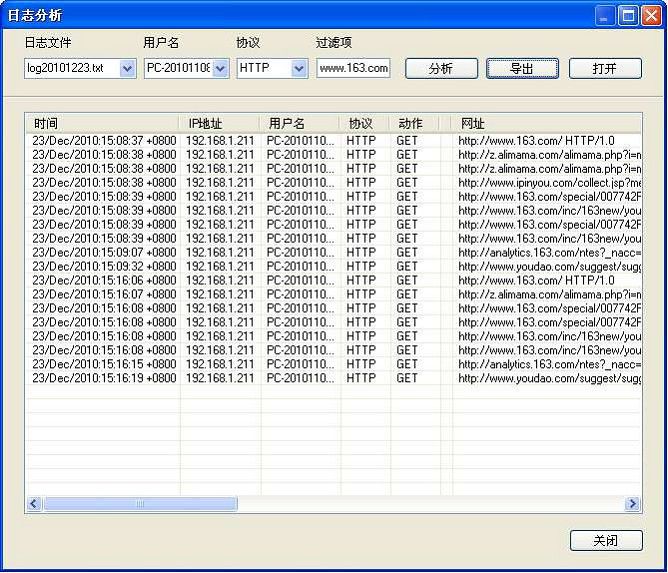Click the 打开 (Open) button
This screenshot has width=668, height=573.
click(605, 69)
